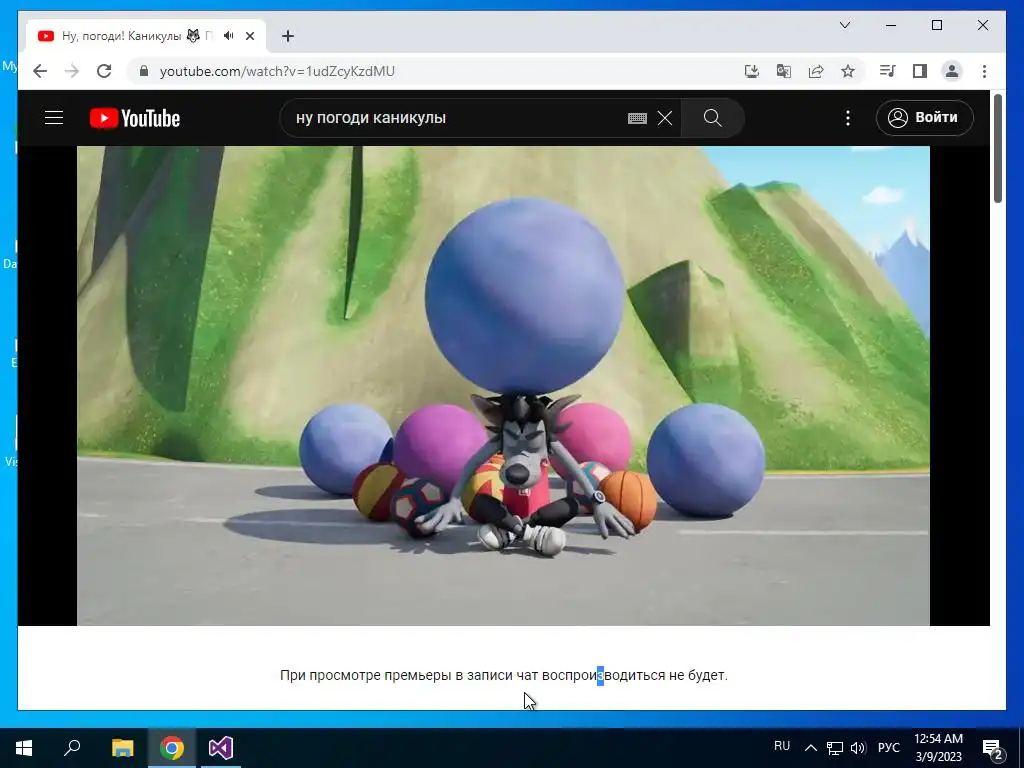Open the volume tray control
This screenshot has height=768, width=1024.
pyautogui.click(x=858, y=748)
